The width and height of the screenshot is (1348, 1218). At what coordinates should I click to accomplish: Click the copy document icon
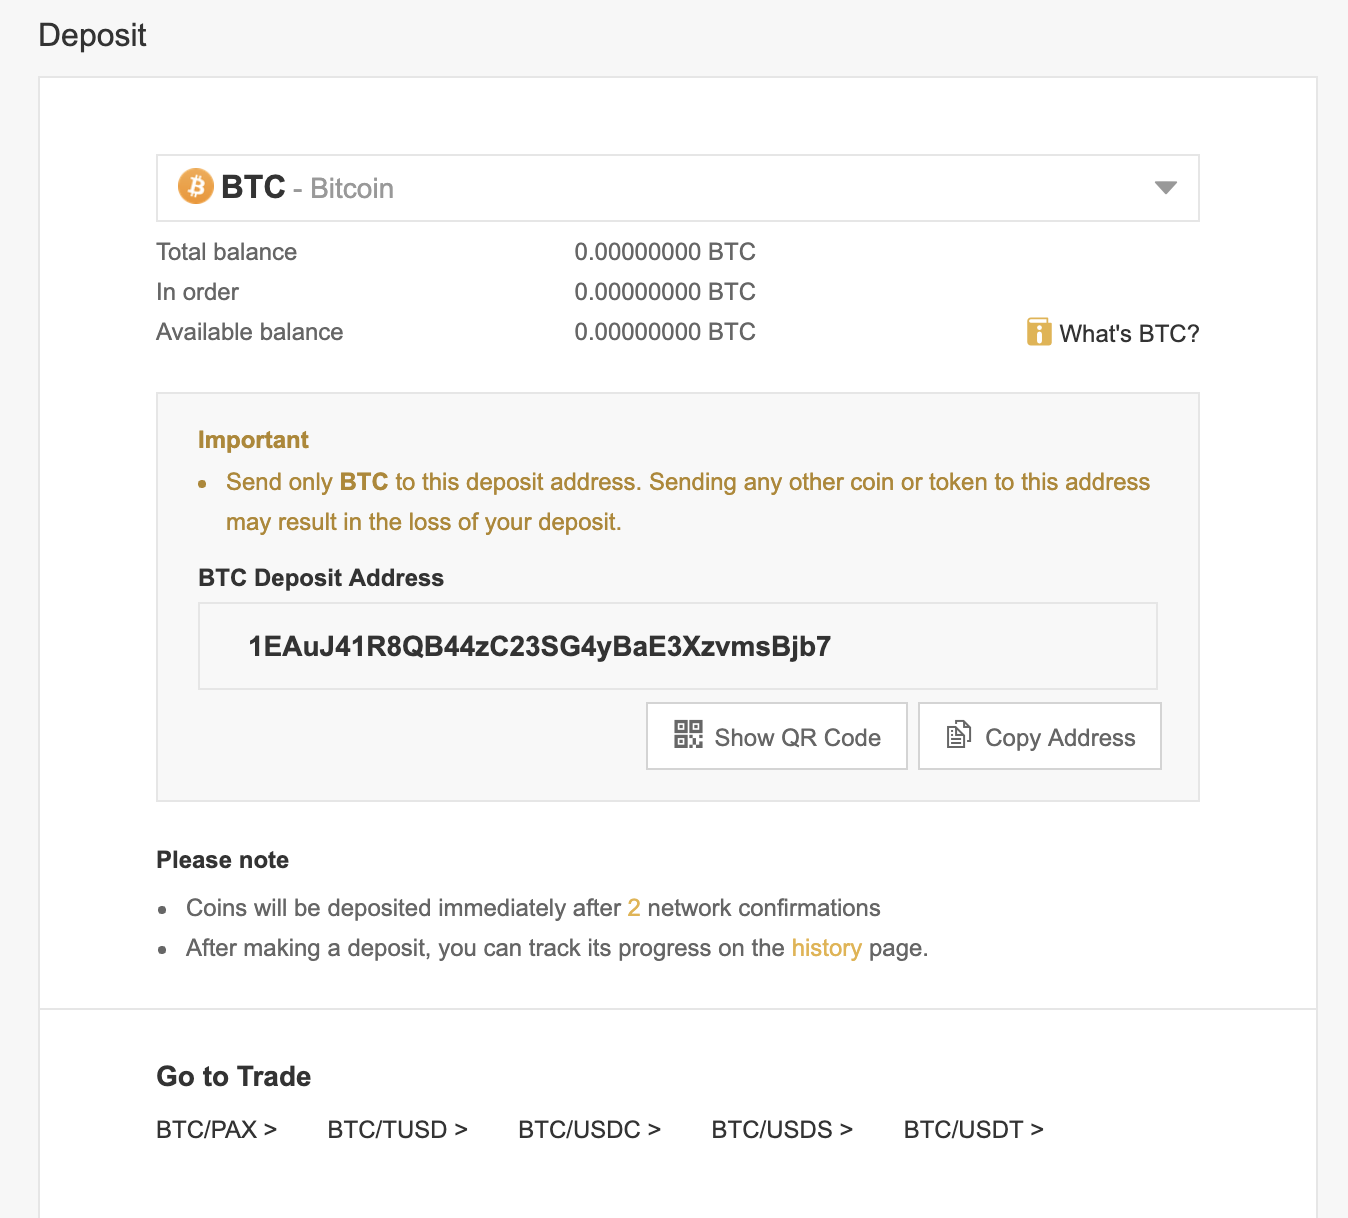(x=958, y=734)
